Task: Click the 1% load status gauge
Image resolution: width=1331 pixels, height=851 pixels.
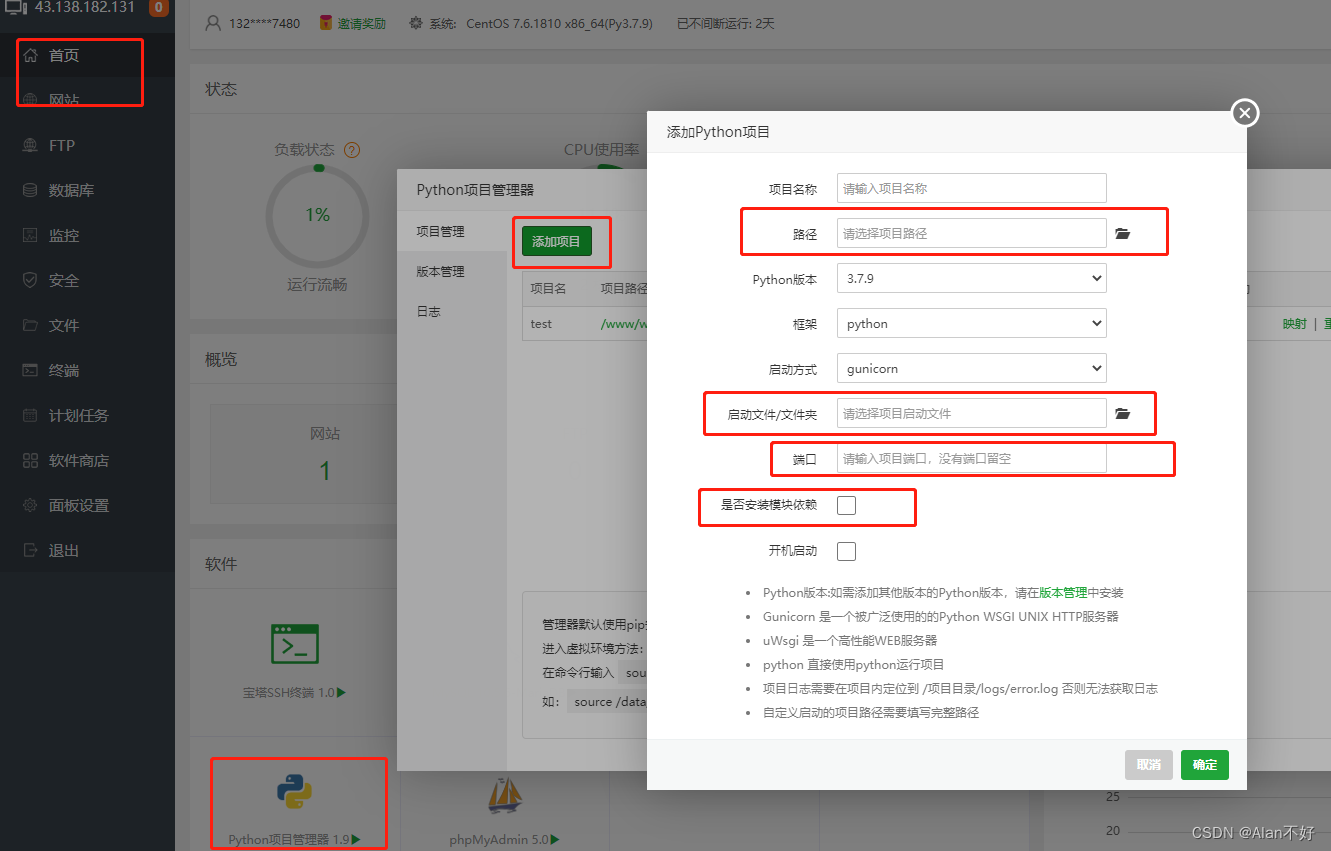Action: pos(317,215)
